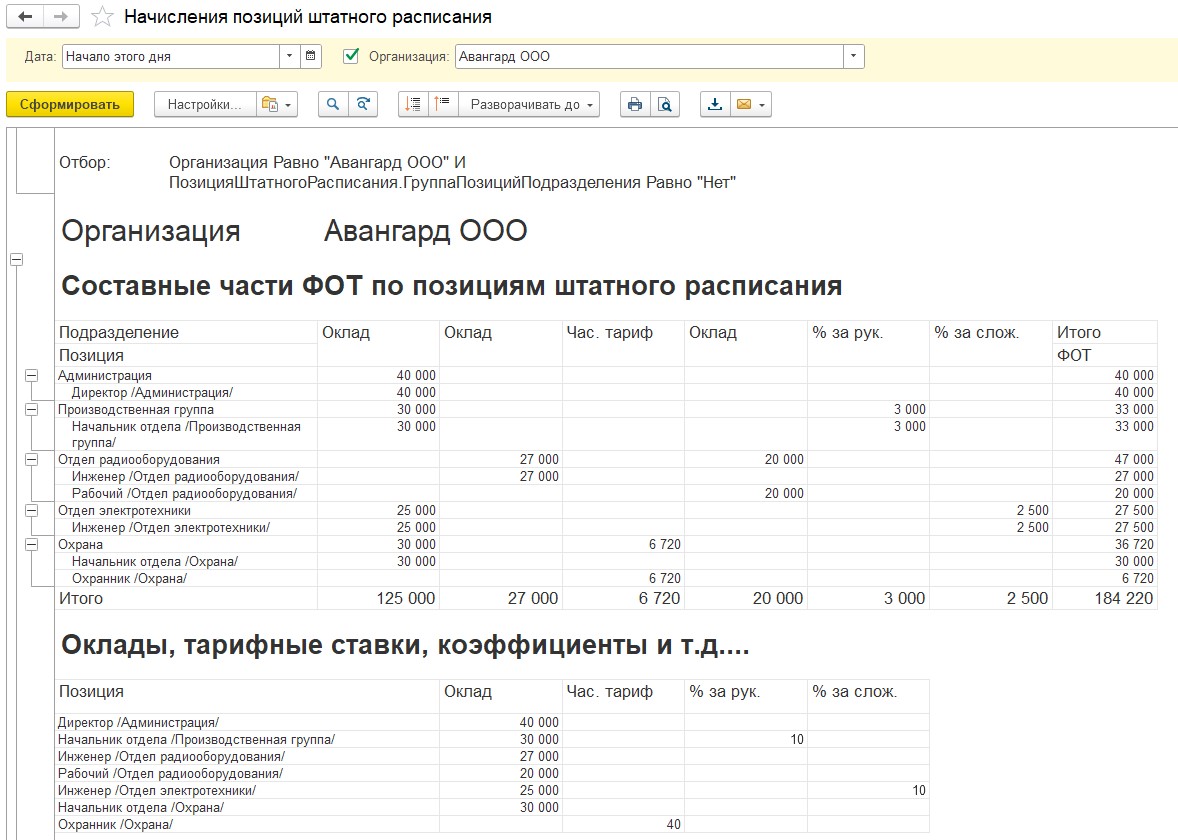This screenshot has height=840, width=1178.
Task: Add report to favorites with star icon
Action: pos(102,17)
